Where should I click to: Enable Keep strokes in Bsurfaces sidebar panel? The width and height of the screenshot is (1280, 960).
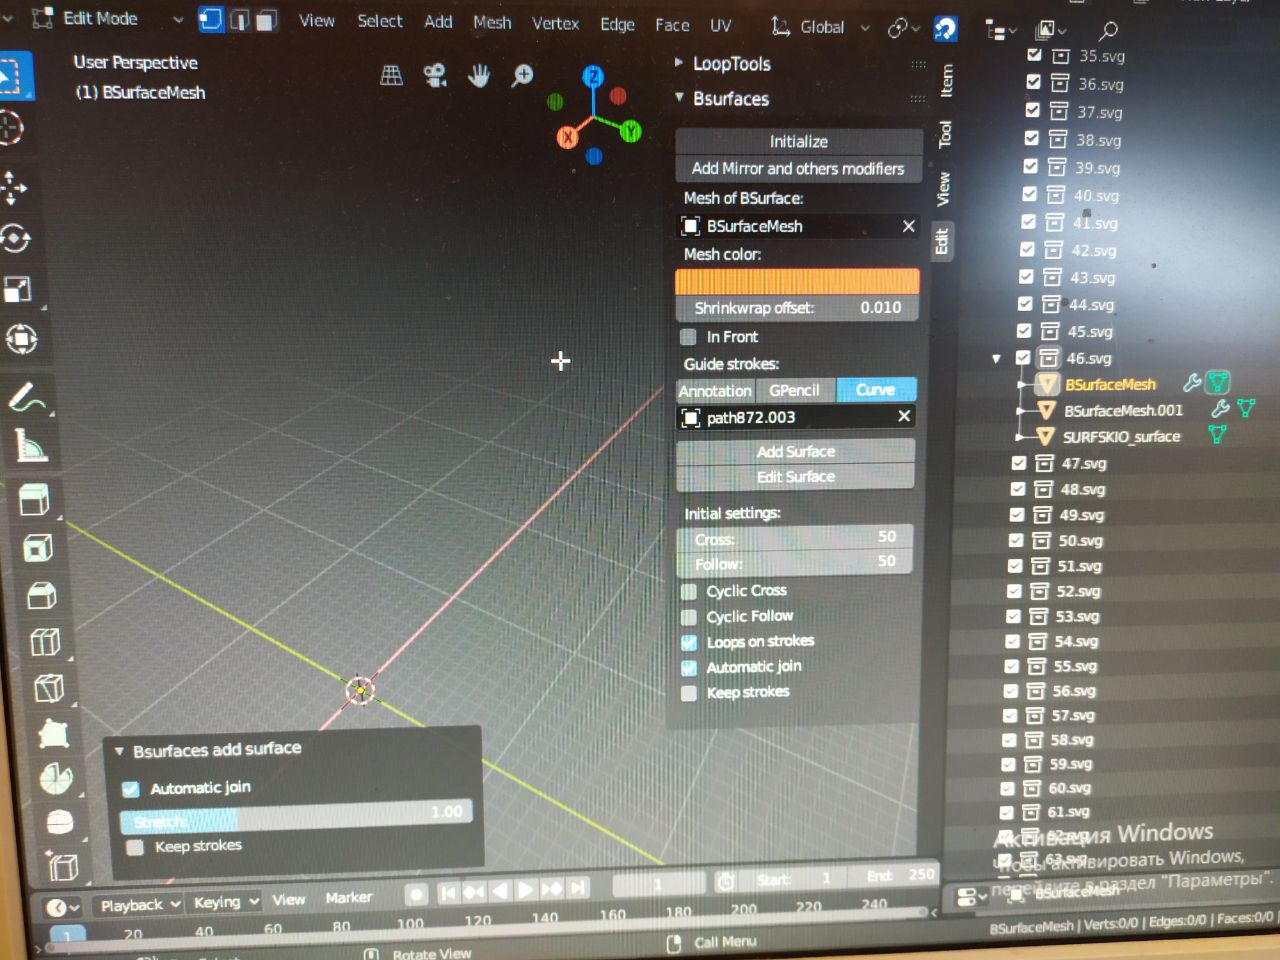pyautogui.click(x=689, y=693)
